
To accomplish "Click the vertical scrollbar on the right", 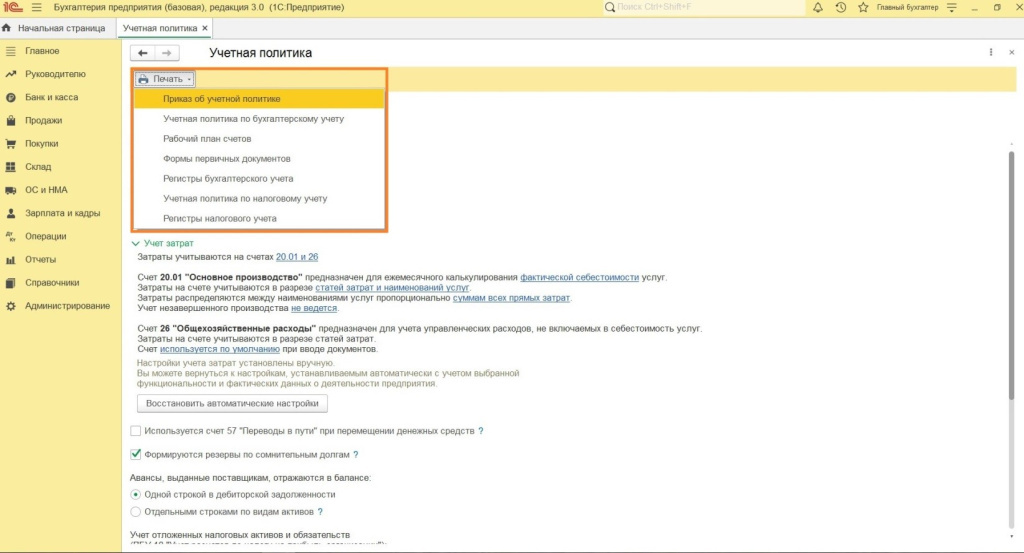I will click(1011, 300).
